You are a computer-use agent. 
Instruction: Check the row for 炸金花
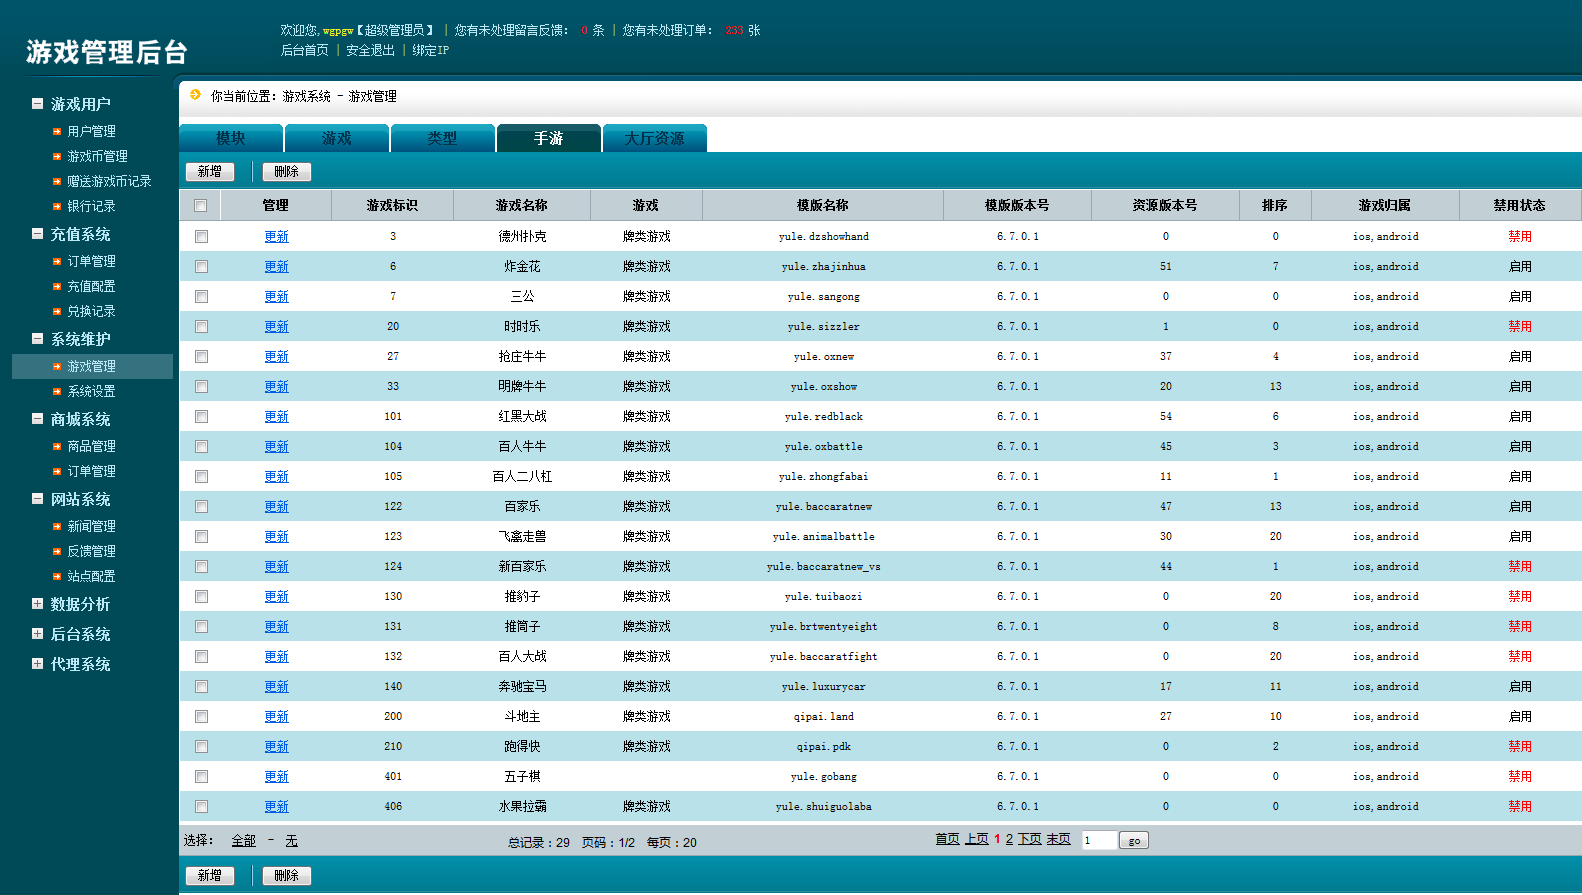201,267
